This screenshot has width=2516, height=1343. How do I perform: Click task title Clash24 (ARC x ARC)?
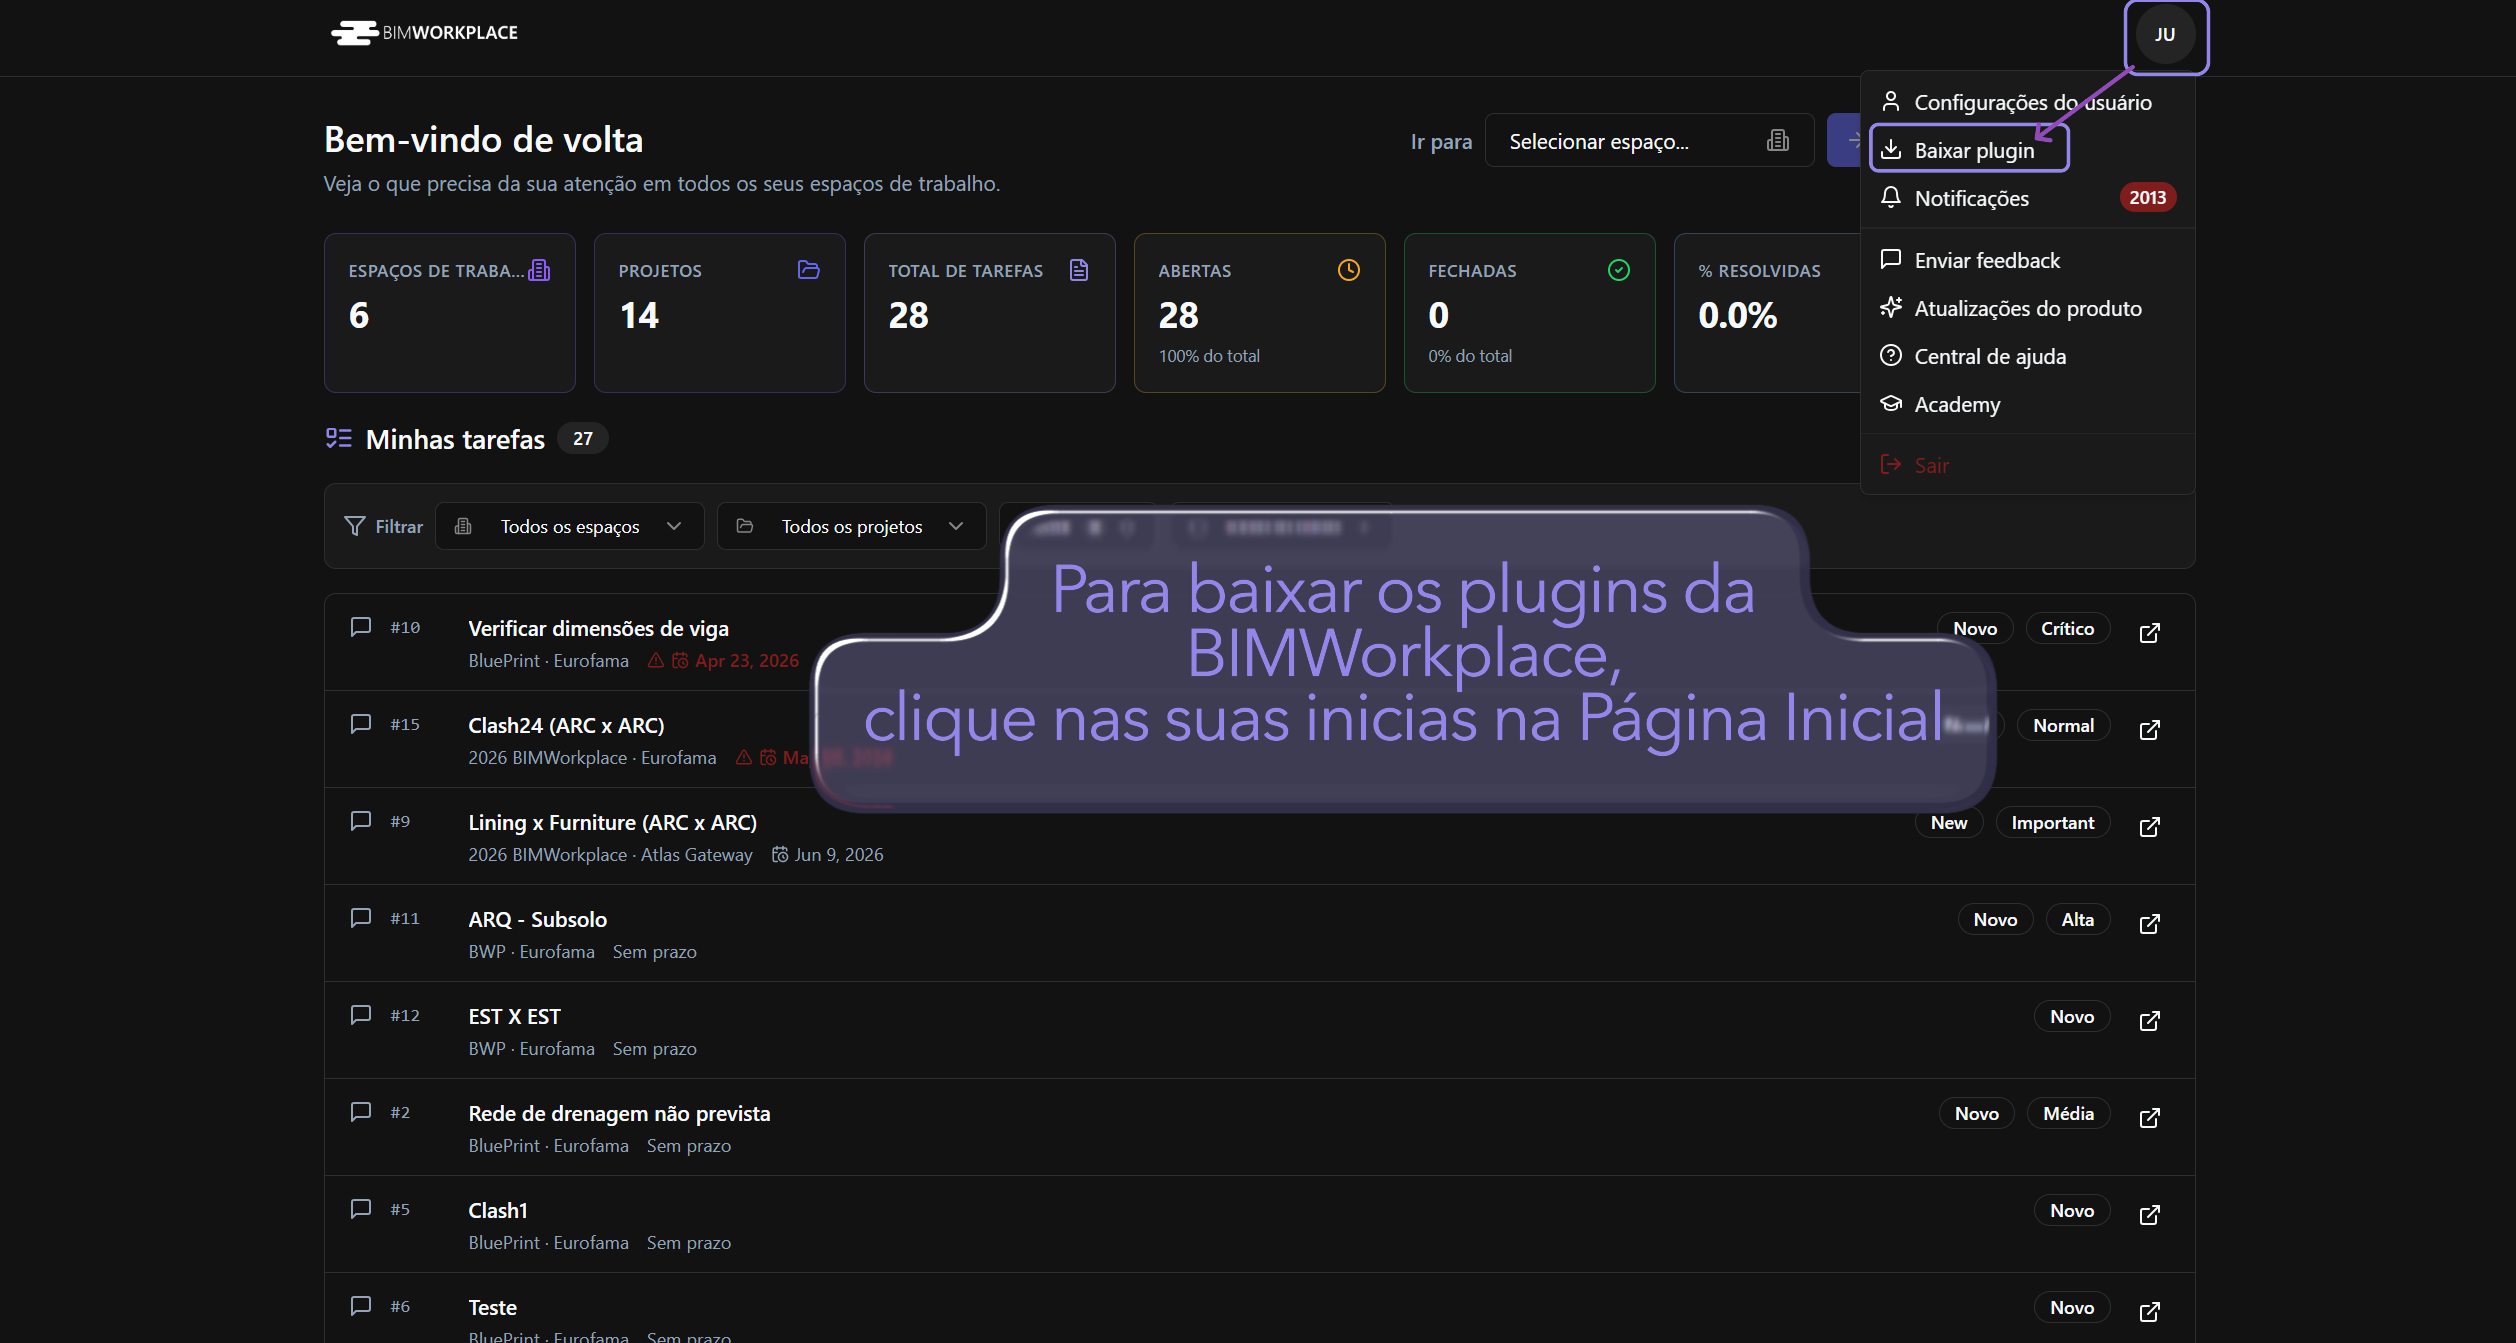[566, 725]
